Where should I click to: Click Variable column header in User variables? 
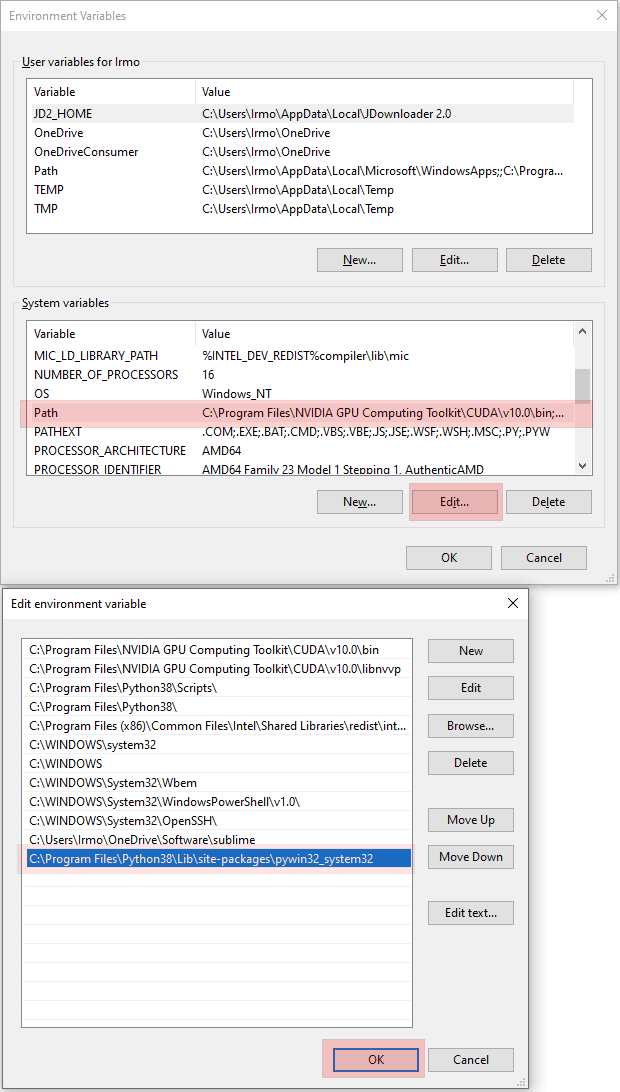point(111,92)
